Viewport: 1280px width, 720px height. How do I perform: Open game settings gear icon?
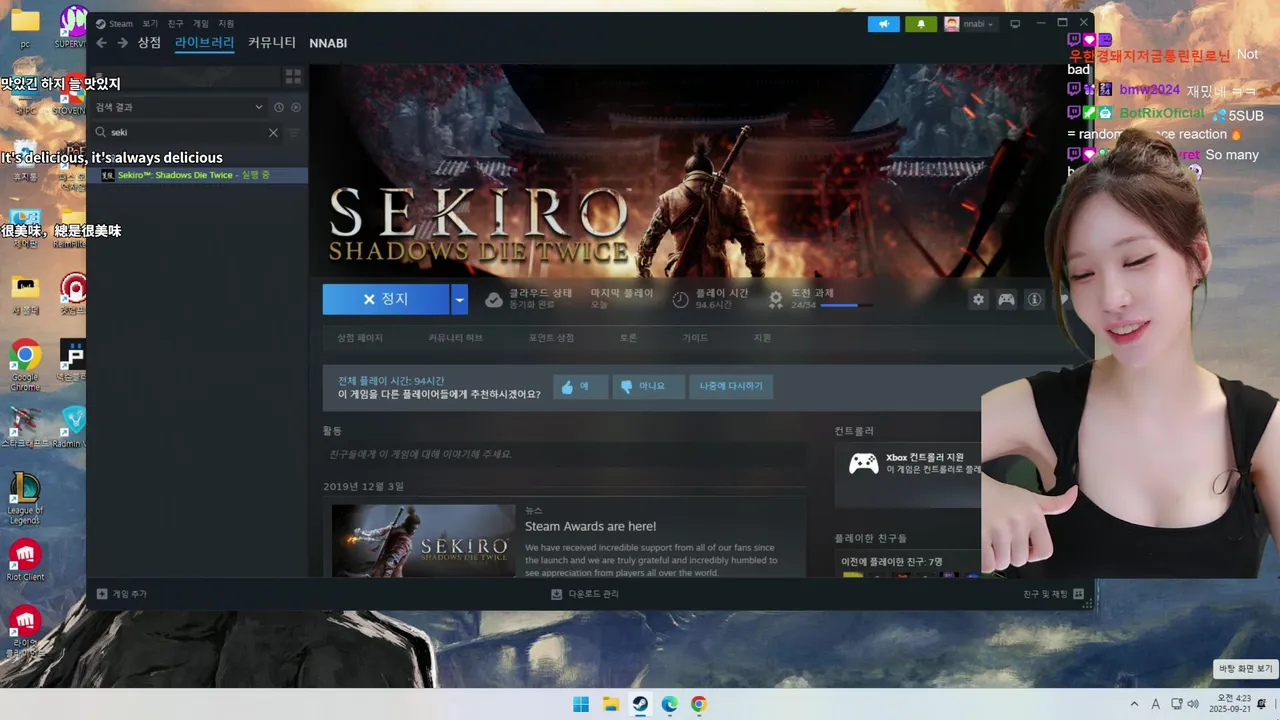tap(978, 299)
